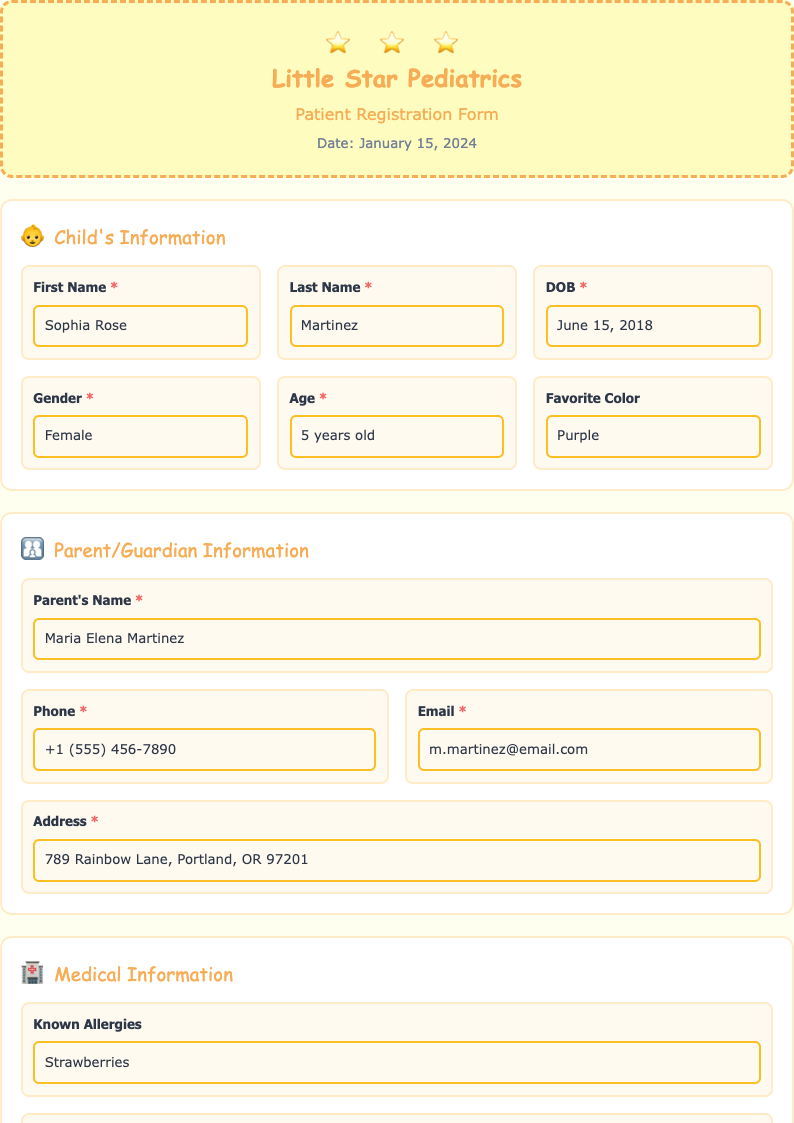794x1123 pixels.
Task: Select the Known Allergies field showing Strawberries
Action: 397,1062
